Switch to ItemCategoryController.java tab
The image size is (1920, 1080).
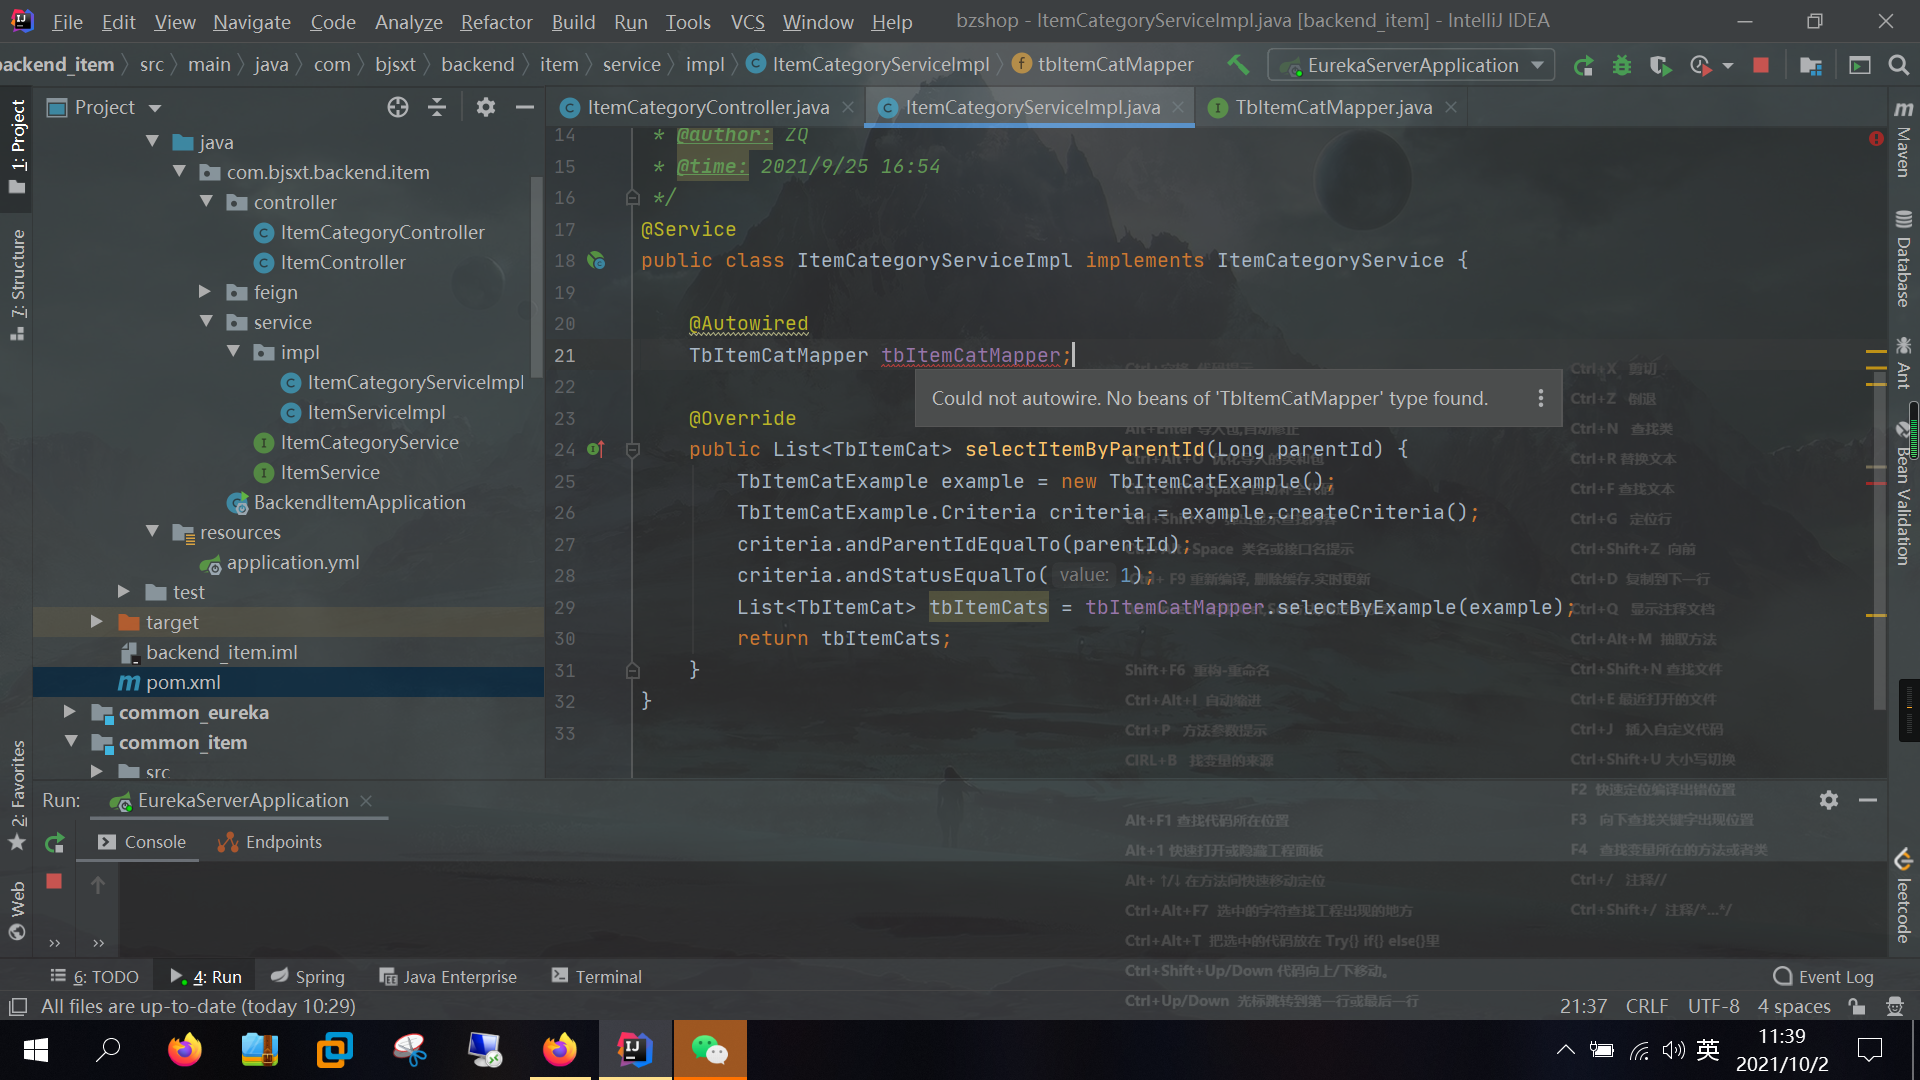(707, 107)
